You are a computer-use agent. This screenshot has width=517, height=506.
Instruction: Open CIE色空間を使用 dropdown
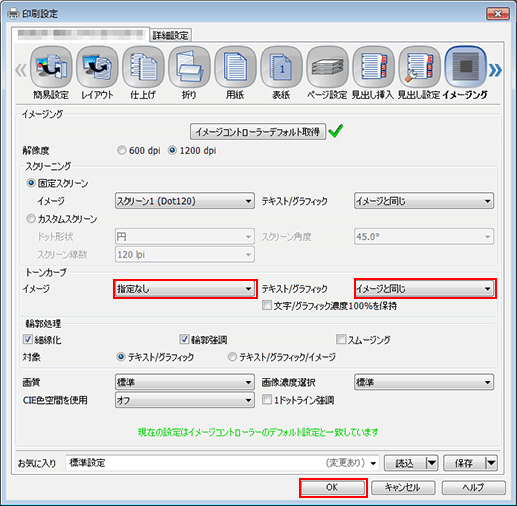(x=185, y=400)
